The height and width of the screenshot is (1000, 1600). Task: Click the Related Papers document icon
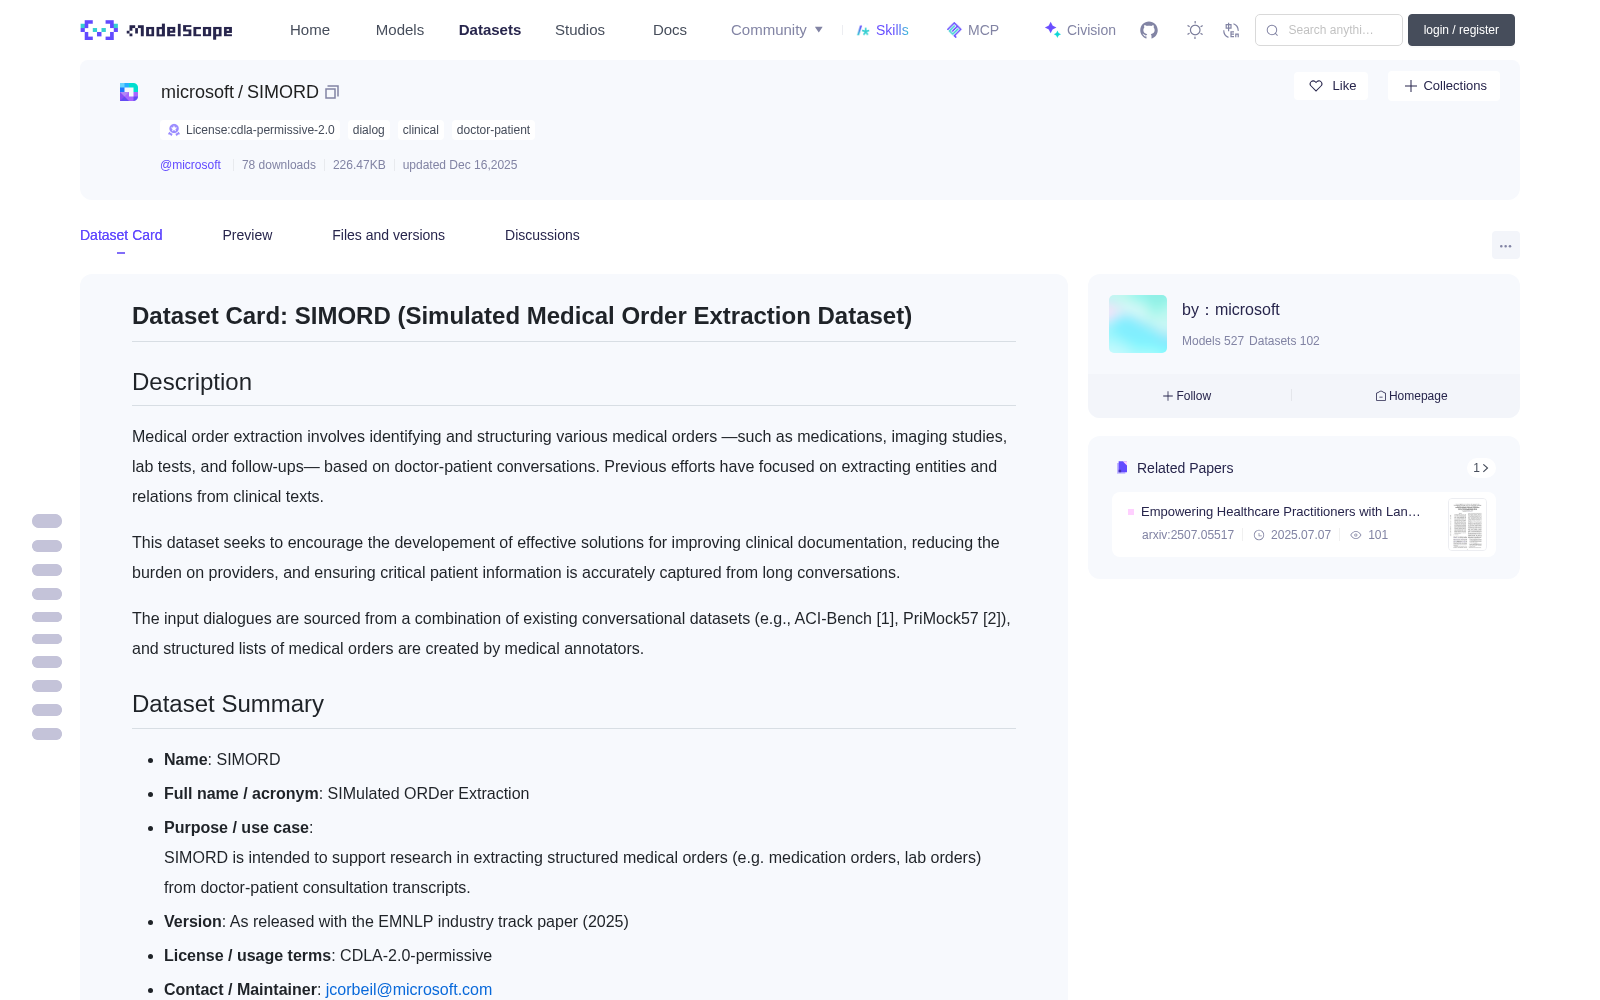click(x=1122, y=468)
